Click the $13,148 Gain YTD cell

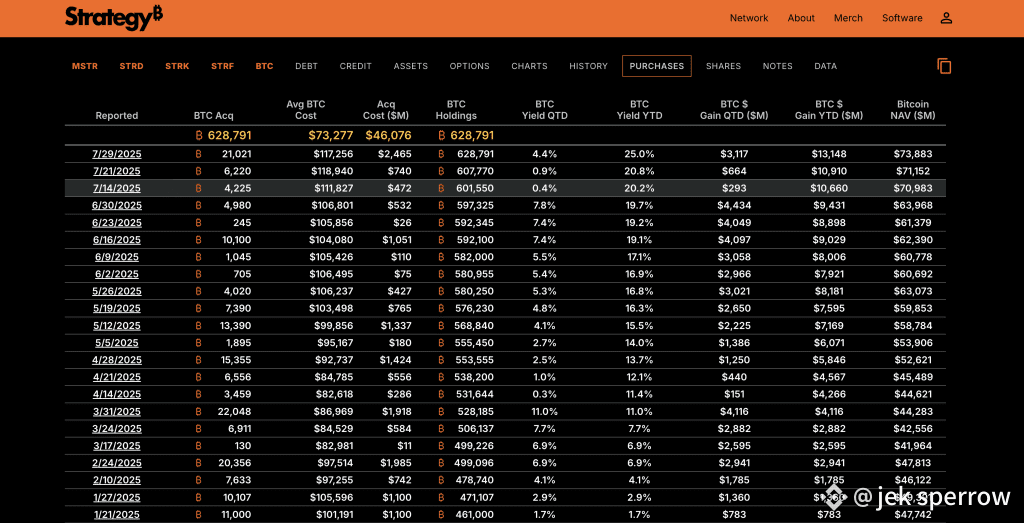829,154
